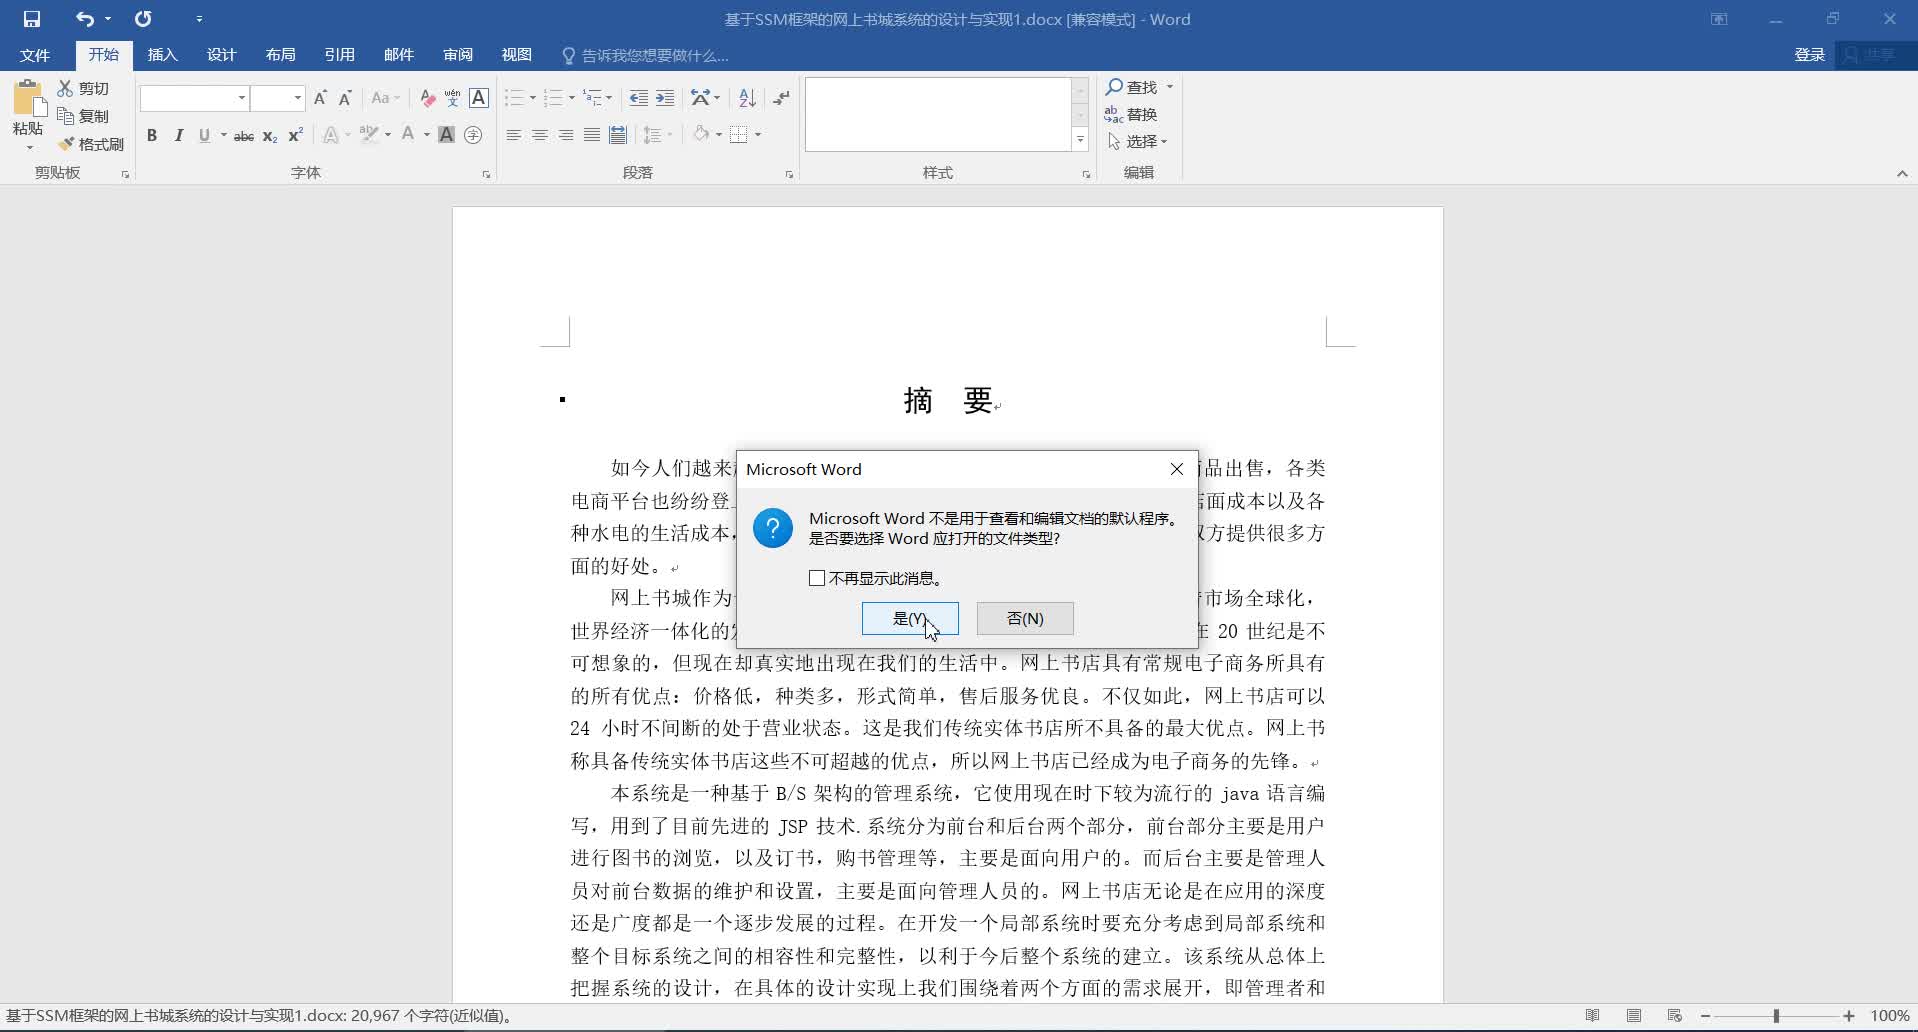Click Justify alignment icon
The width and height of the screenshot is (1918, 1032).
coord(591,135)
